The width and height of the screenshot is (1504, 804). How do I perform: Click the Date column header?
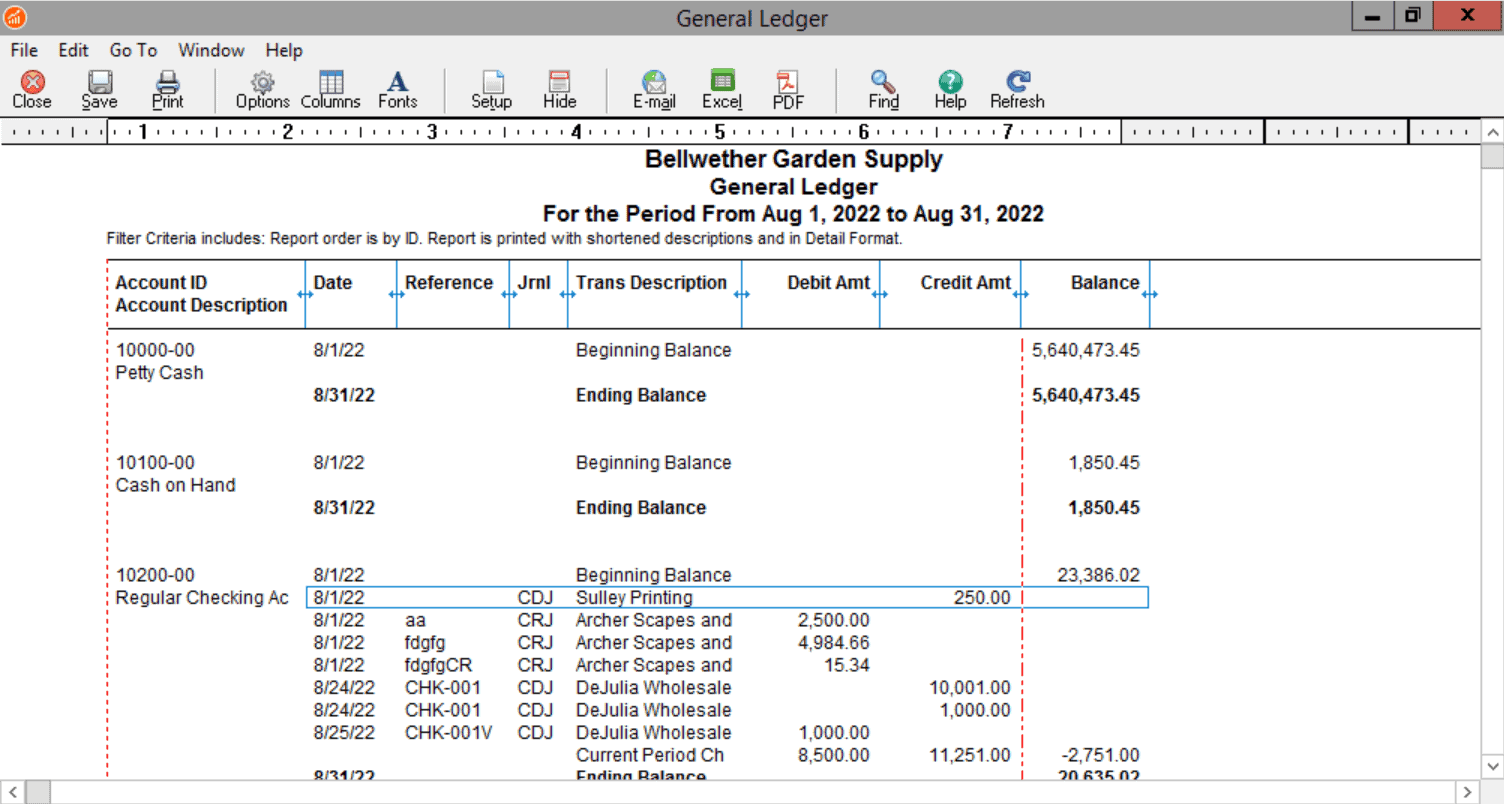click(333, 283)
